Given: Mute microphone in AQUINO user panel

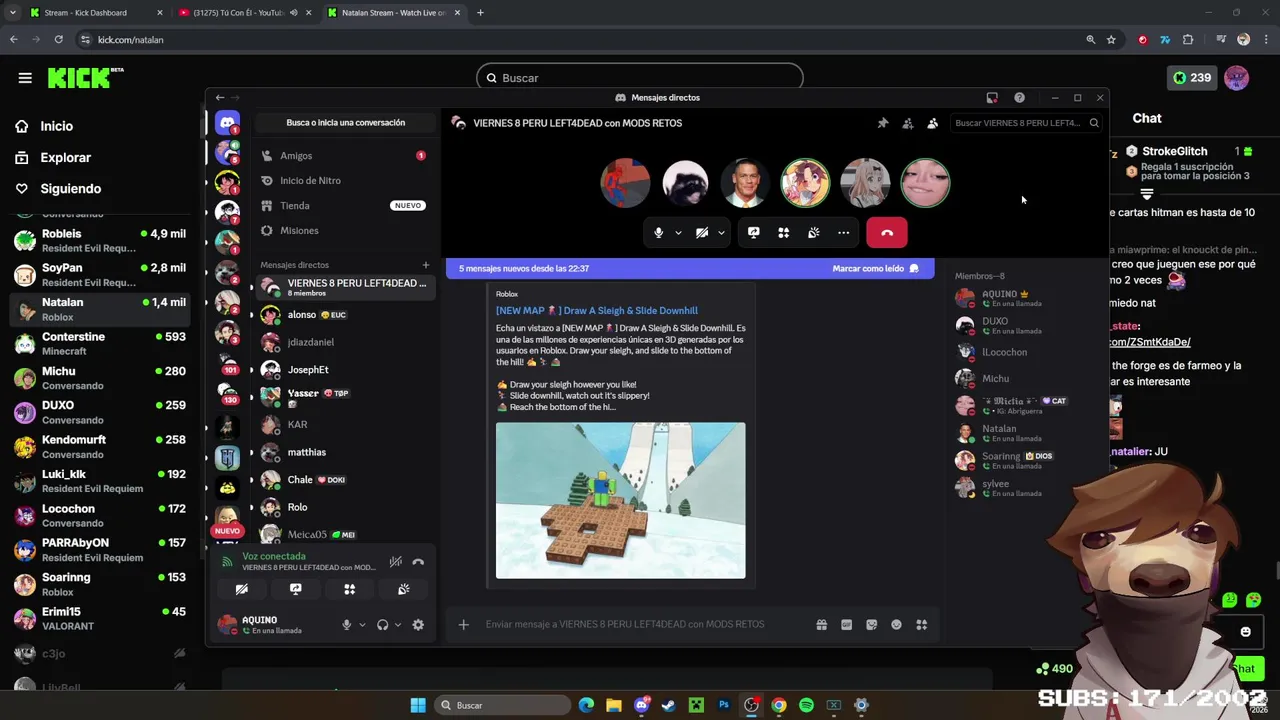Looking at the screenshot, I should click(x=347, y=625).
